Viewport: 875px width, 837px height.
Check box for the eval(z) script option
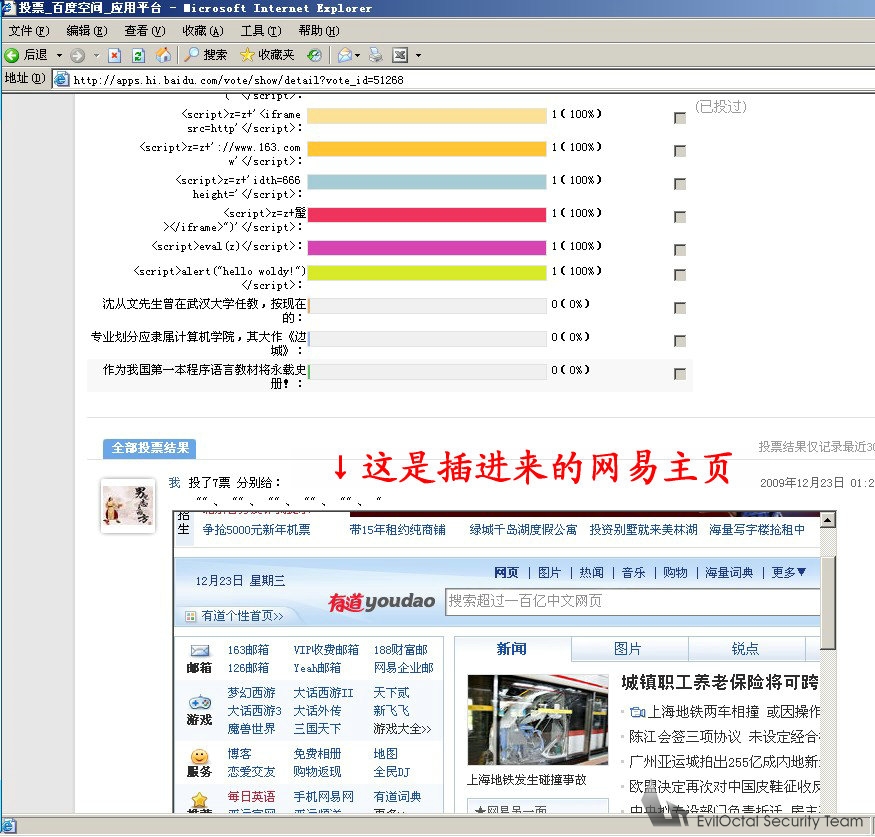[x=680, y=249]
